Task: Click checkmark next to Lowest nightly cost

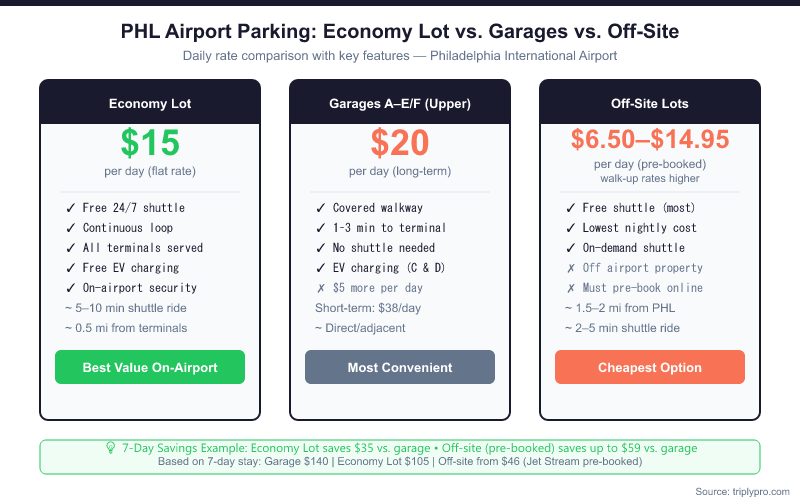Action: 571,228
